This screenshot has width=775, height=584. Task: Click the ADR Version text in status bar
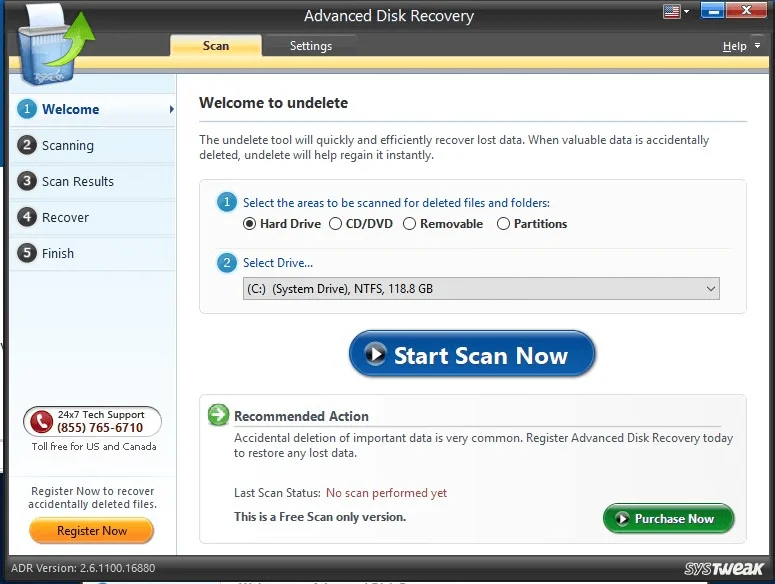coord(83,568)
